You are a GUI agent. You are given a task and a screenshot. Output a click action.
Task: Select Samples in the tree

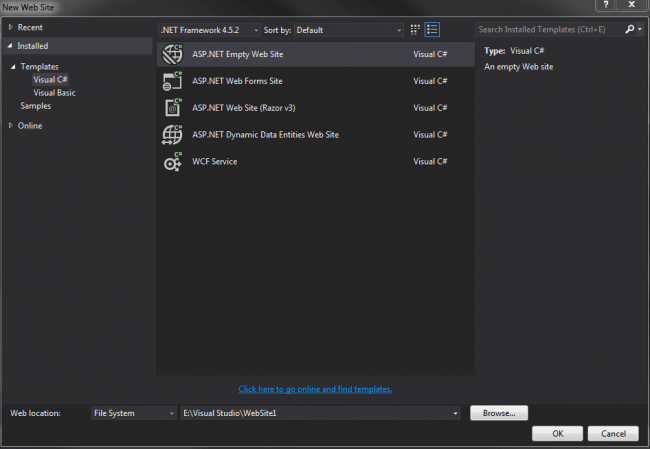pyautogui.click(x=36, y=106)
